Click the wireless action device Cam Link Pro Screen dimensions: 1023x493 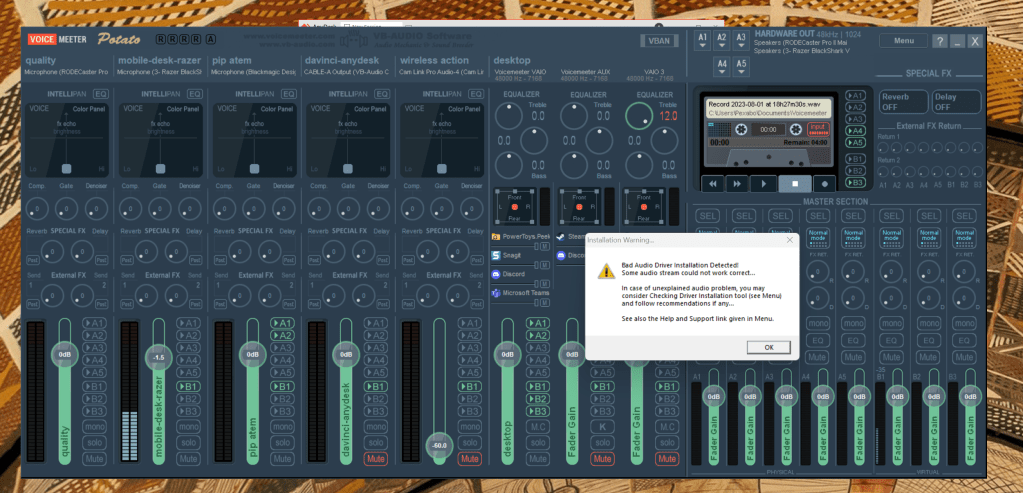pos(441,72)
